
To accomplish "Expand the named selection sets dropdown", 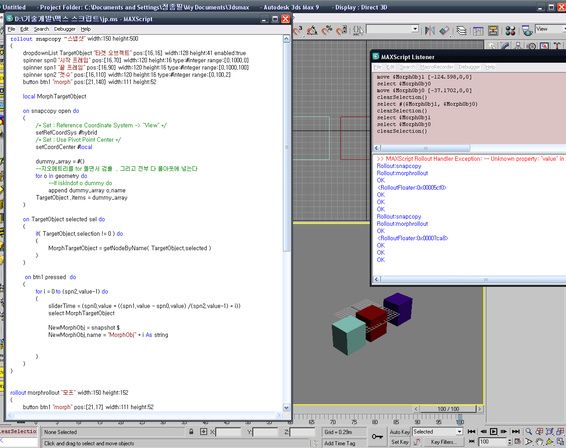I will coord(393,29).
